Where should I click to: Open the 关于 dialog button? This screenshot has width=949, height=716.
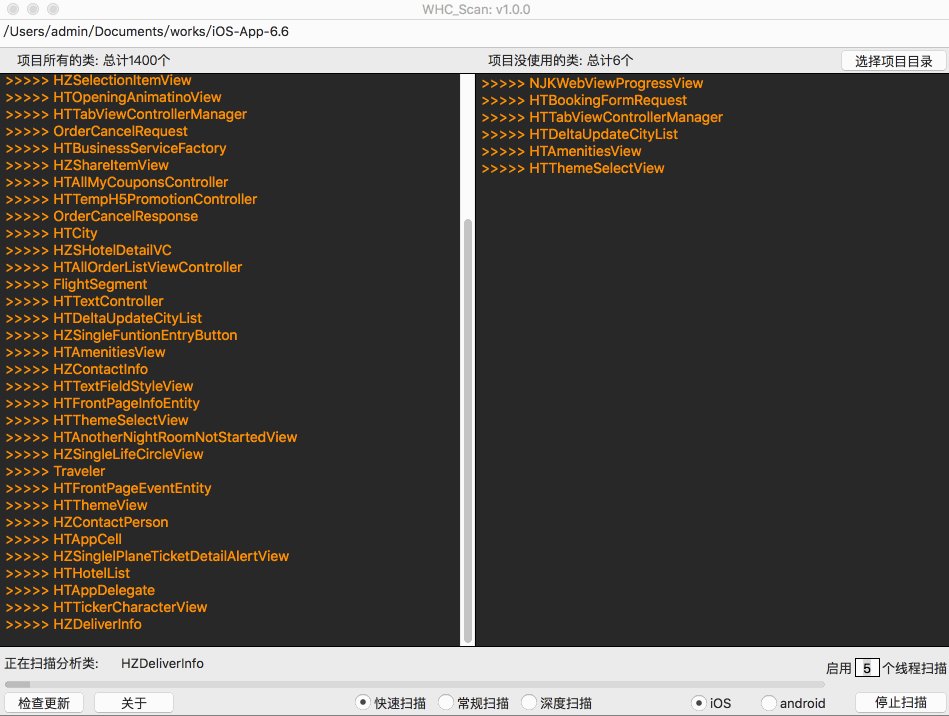pos(134,703)
